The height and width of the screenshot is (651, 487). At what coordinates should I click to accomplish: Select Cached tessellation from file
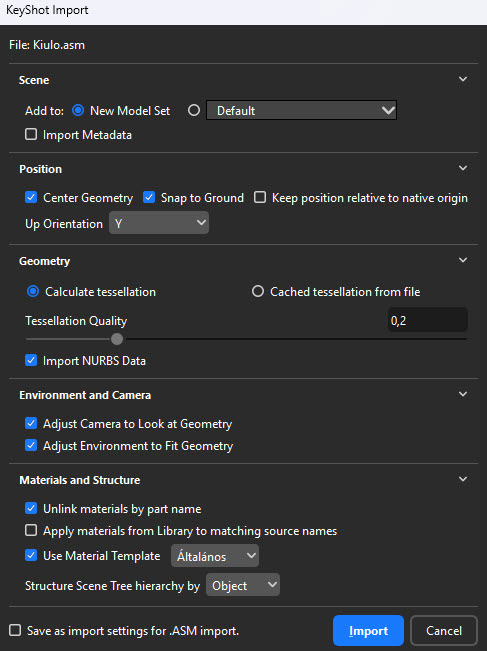point(258,291)
